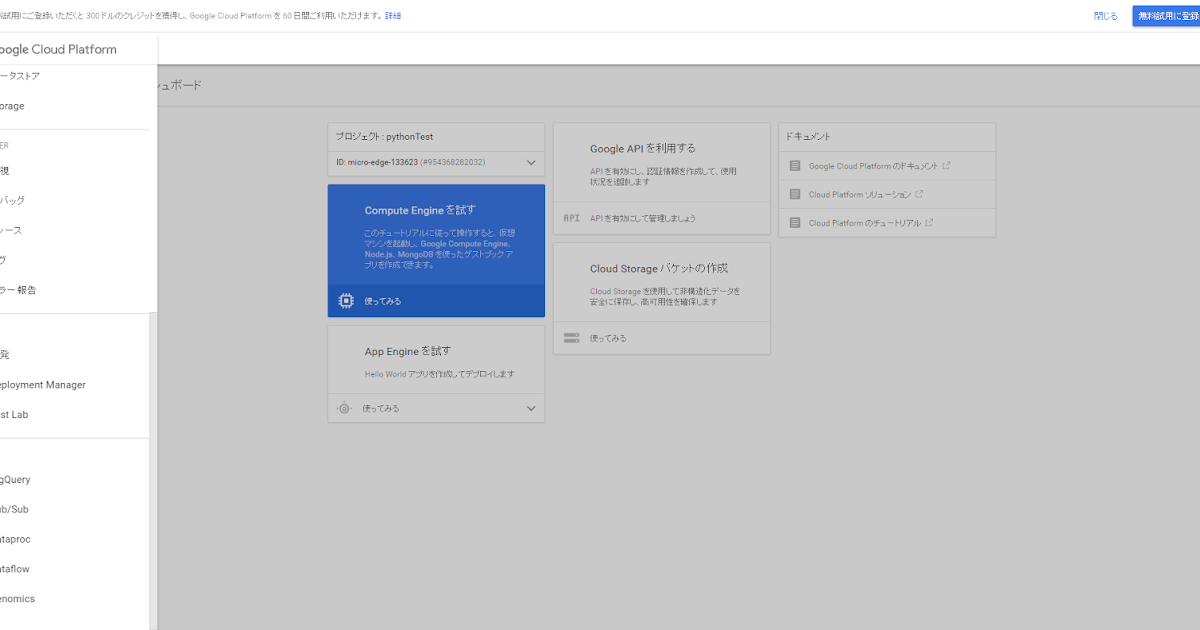Expand the App Engine 使ってみる chevron
This screenshot has width=1200, height=630.
(531, 407)
